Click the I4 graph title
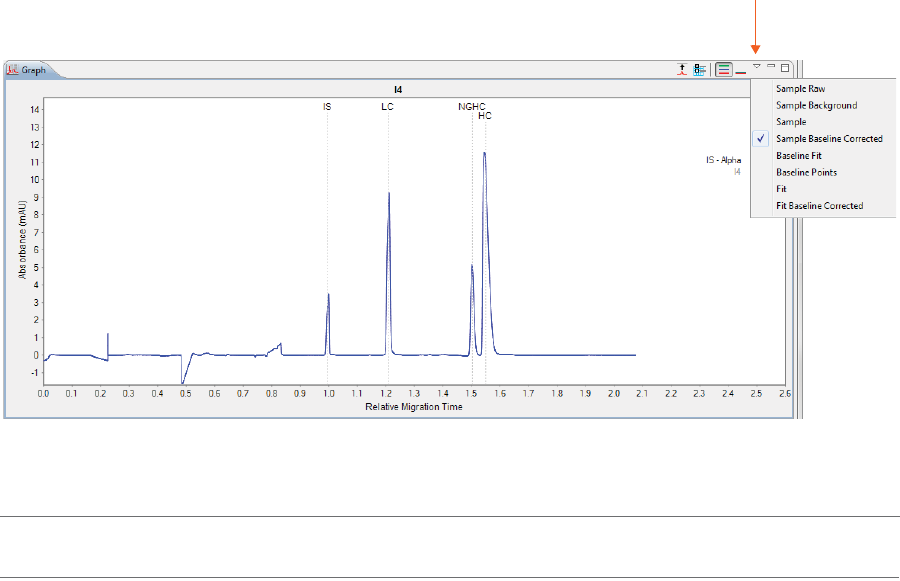Image resolution: width=900 pixels, height=581 pixels. [x=398, y=90]
